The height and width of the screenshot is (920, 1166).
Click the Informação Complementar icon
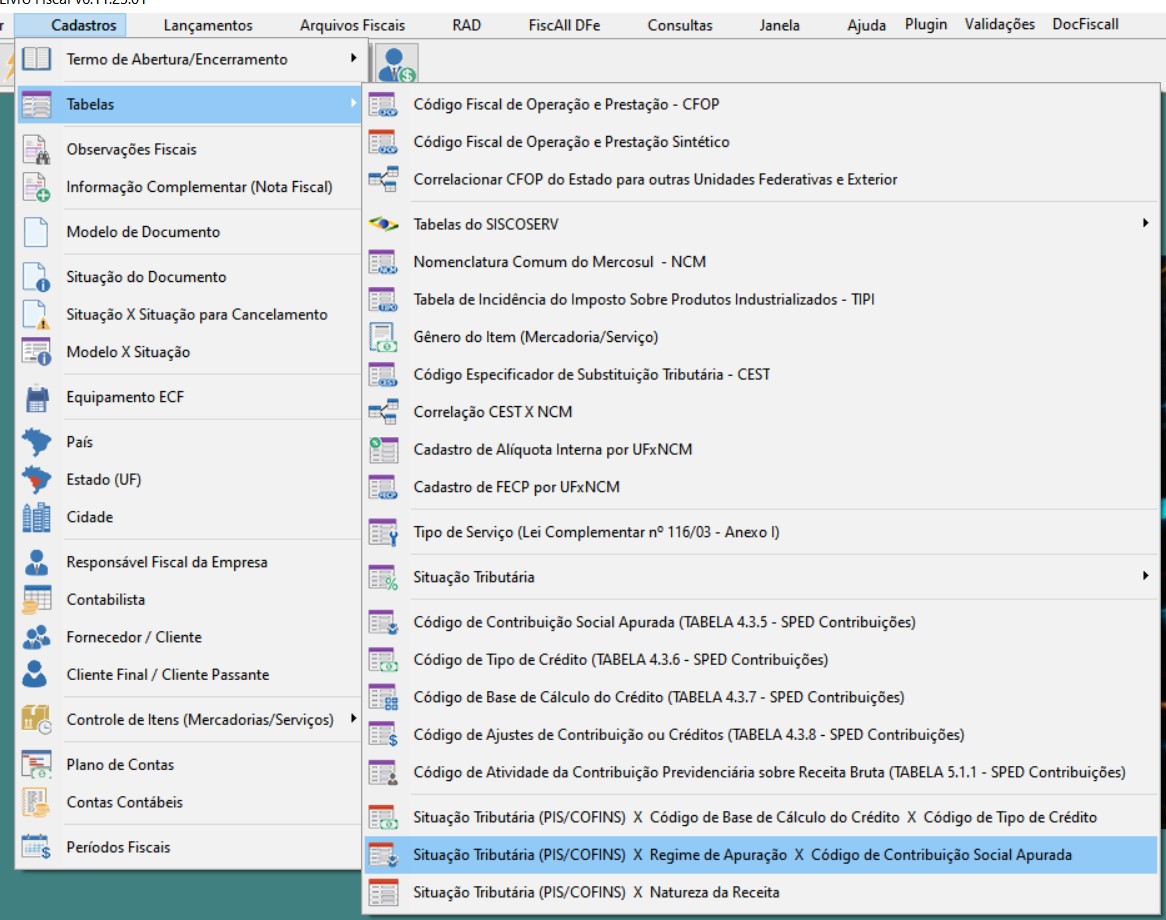pyautogui.click(x=36, y=187)
